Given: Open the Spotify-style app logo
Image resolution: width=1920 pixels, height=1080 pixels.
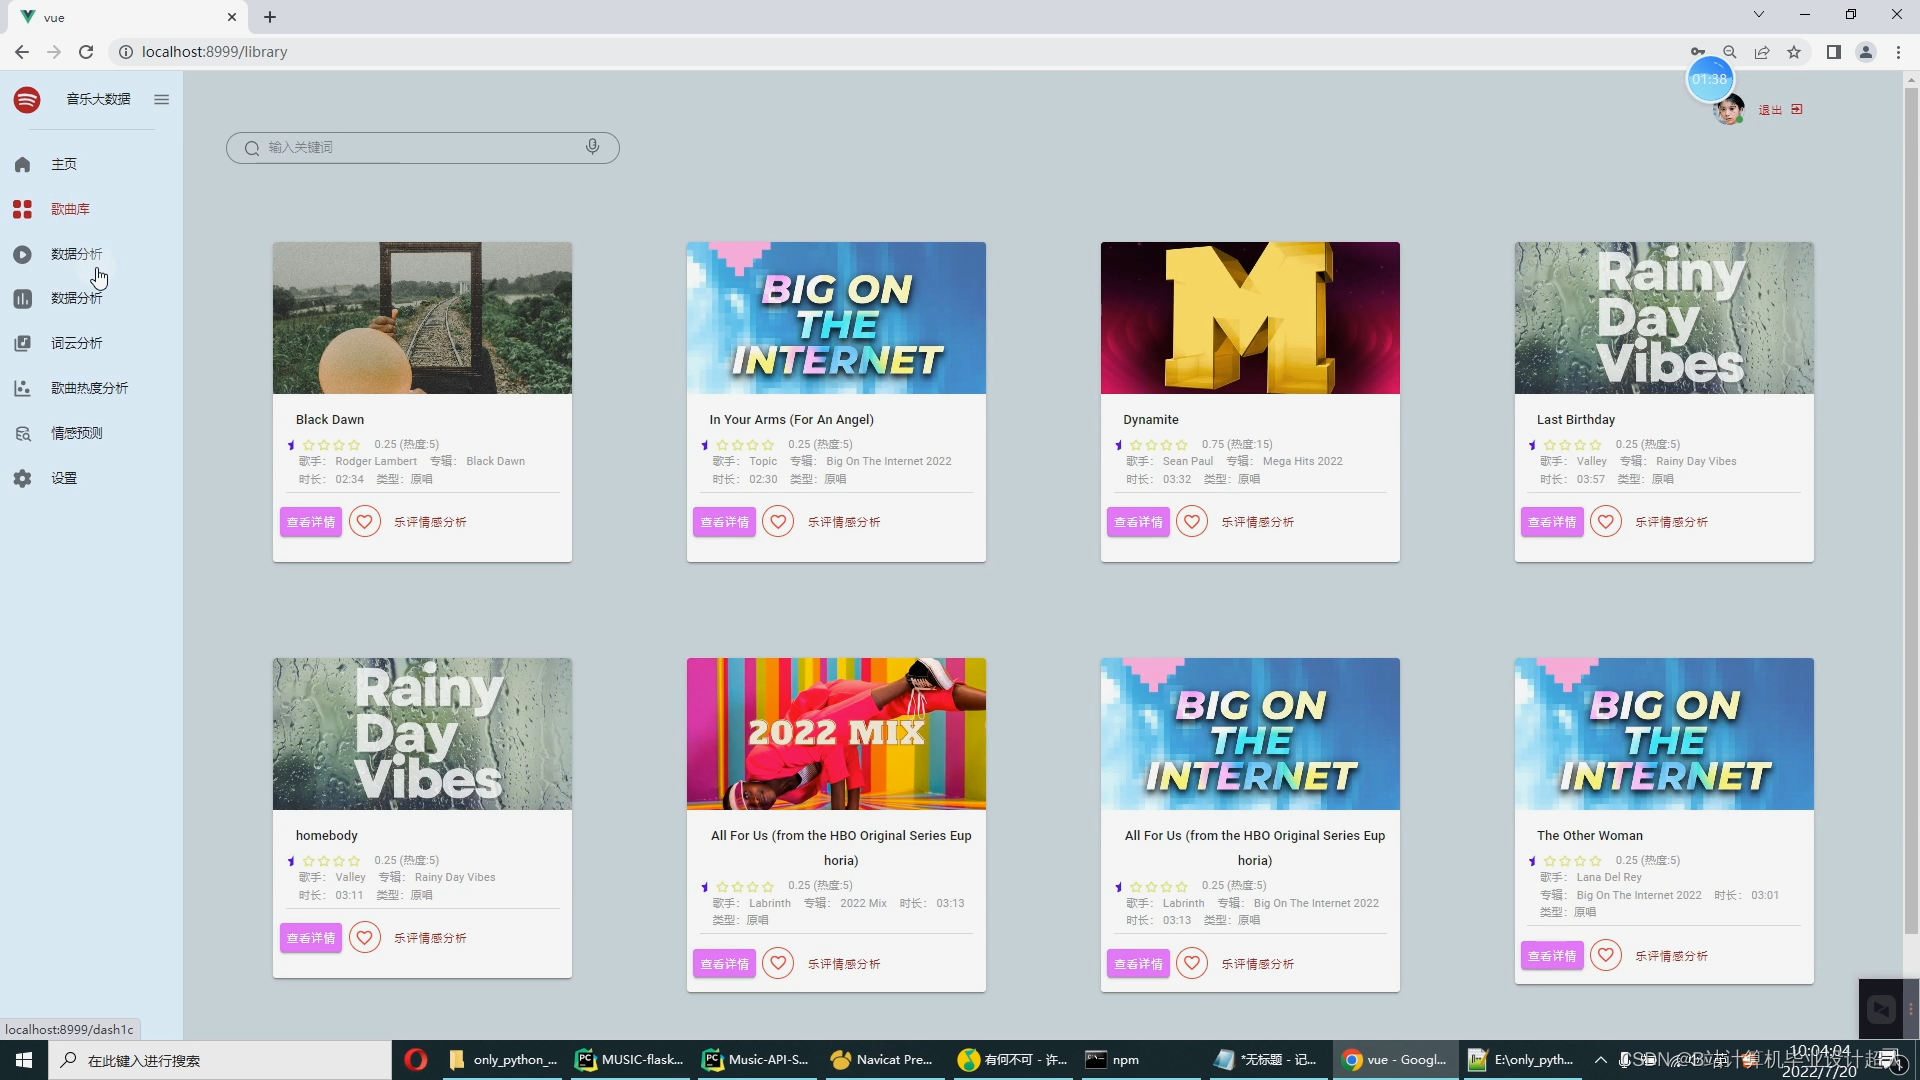Looking at the screenshot, I should point(27,99).
